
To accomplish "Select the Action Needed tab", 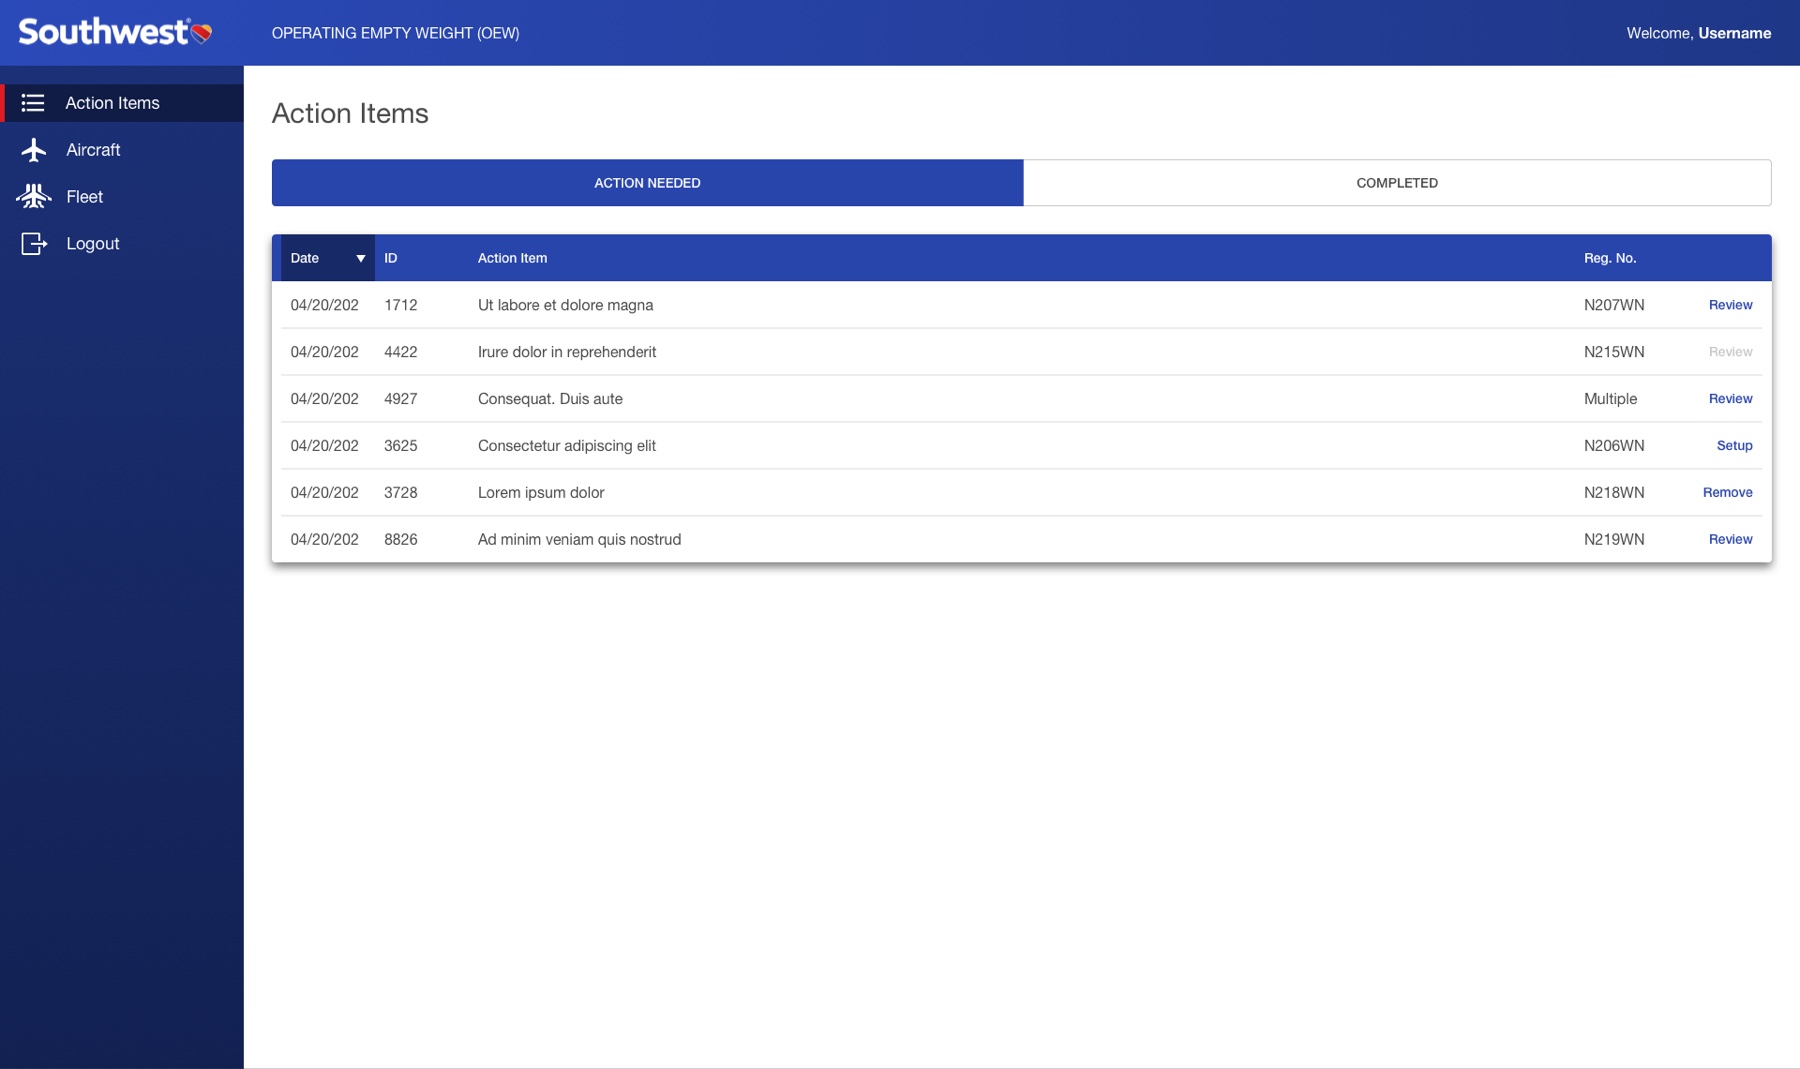I will click(647, 183).
